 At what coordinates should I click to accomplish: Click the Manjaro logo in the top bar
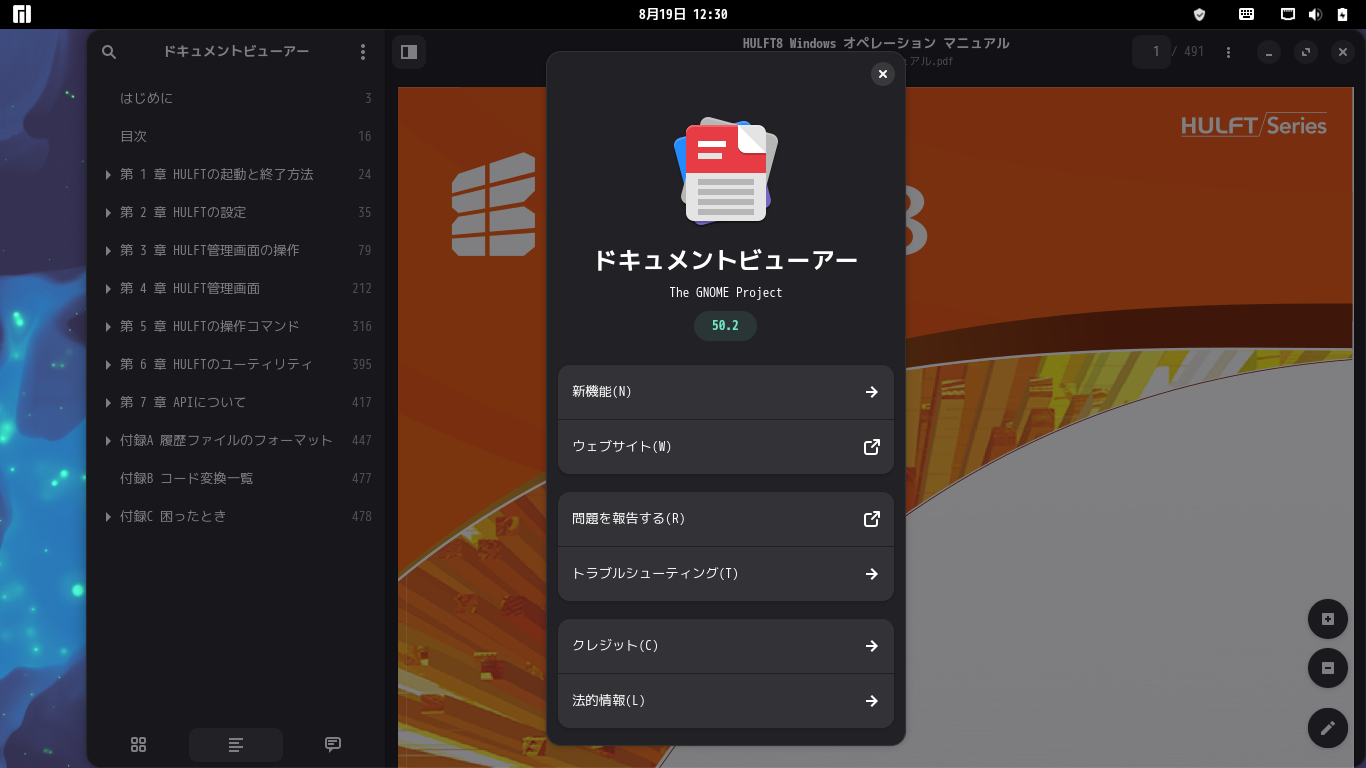[x=22, y=14]
